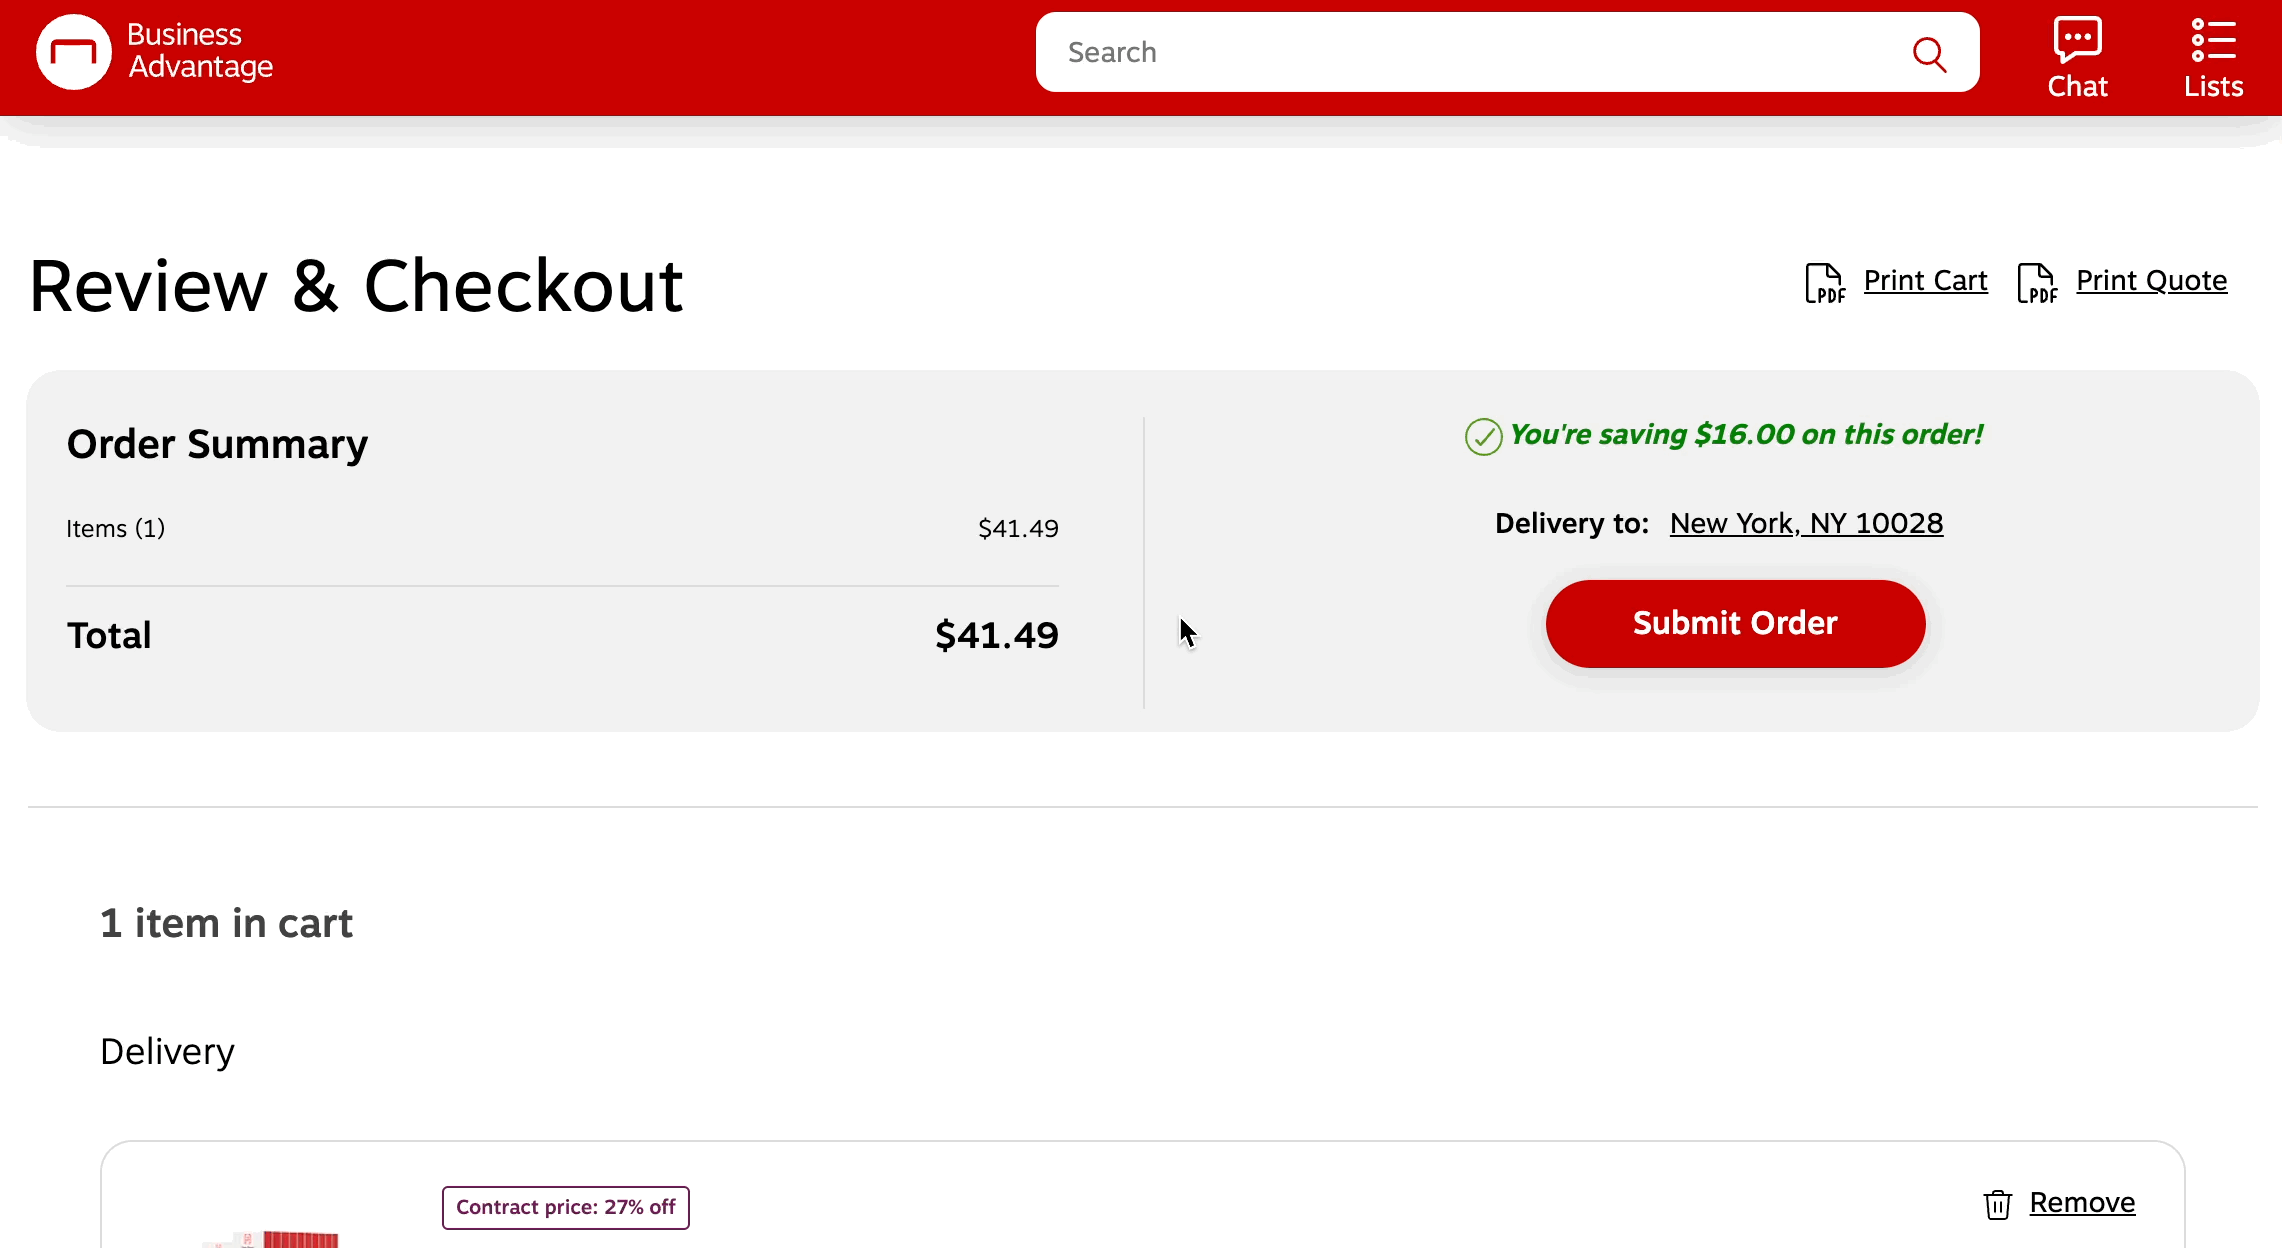This screenshot has height=1248, width=2282.
Task: Click the Business Advantage header text
Action: point(200,51)
